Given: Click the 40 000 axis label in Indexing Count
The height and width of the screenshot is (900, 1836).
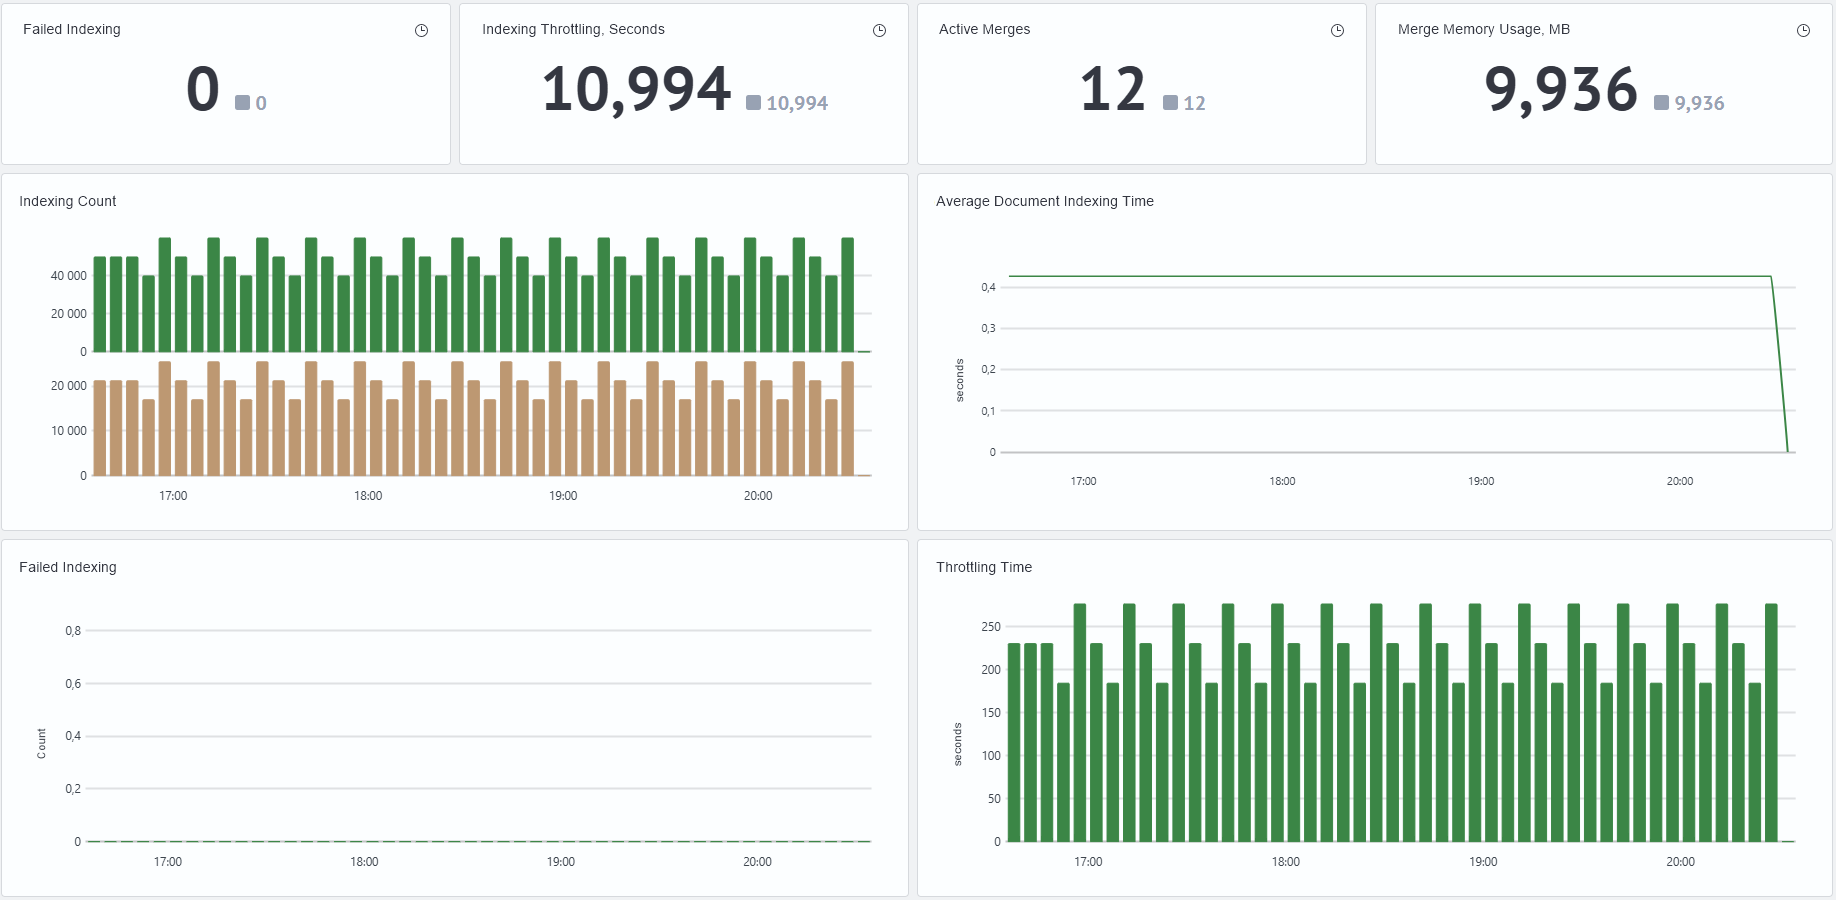Looking at the screenshot, I should click(69, 276).
